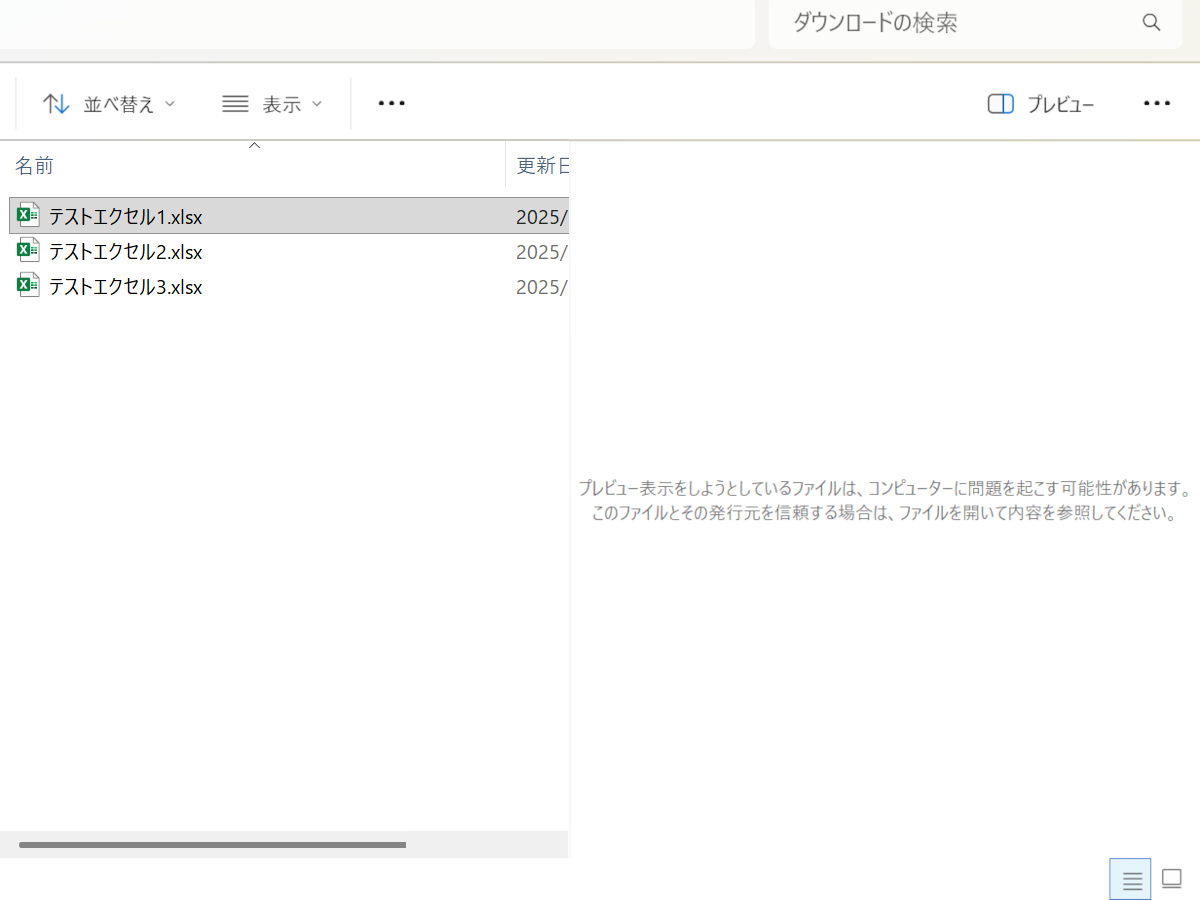Click the 表示 view lines icon
The image size is (1200, 900).
(235, 103)
